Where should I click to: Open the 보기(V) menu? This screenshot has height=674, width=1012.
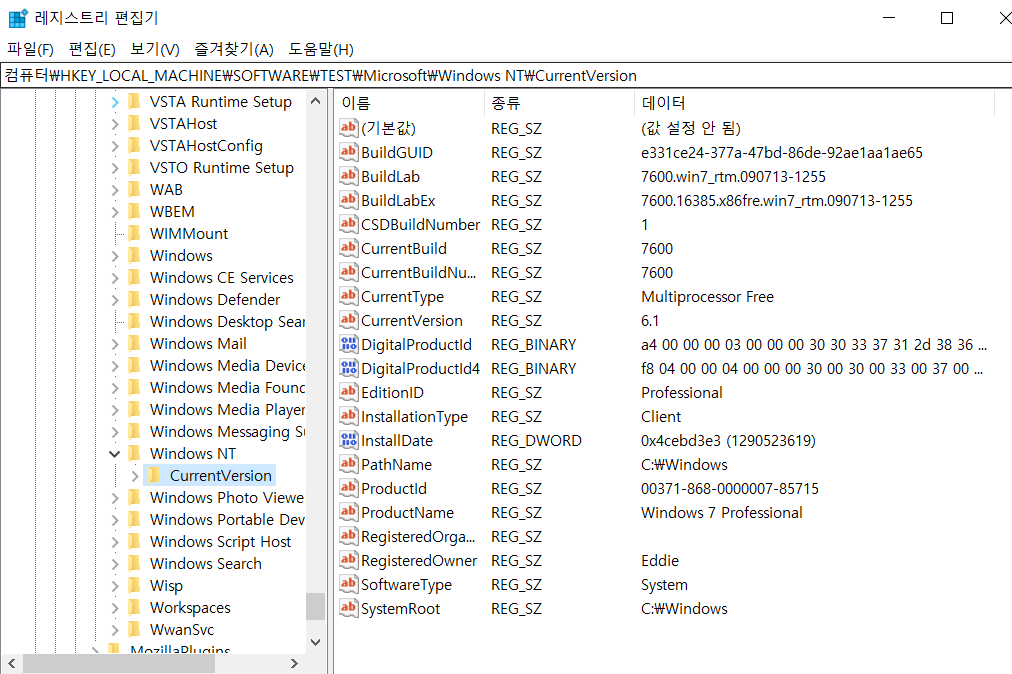coord(155,49)
